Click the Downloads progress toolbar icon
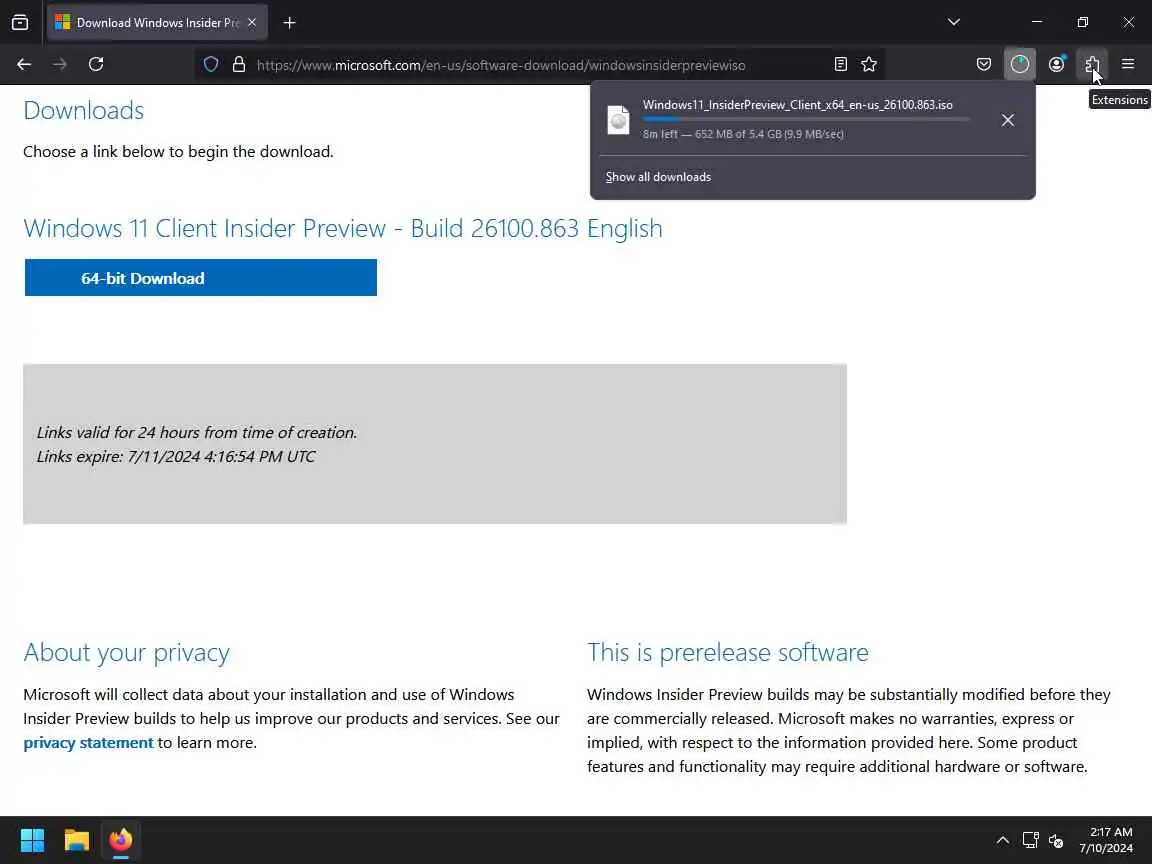Screen dimensions: 1152x864 pyautogui.click(x=1020, y=65)
